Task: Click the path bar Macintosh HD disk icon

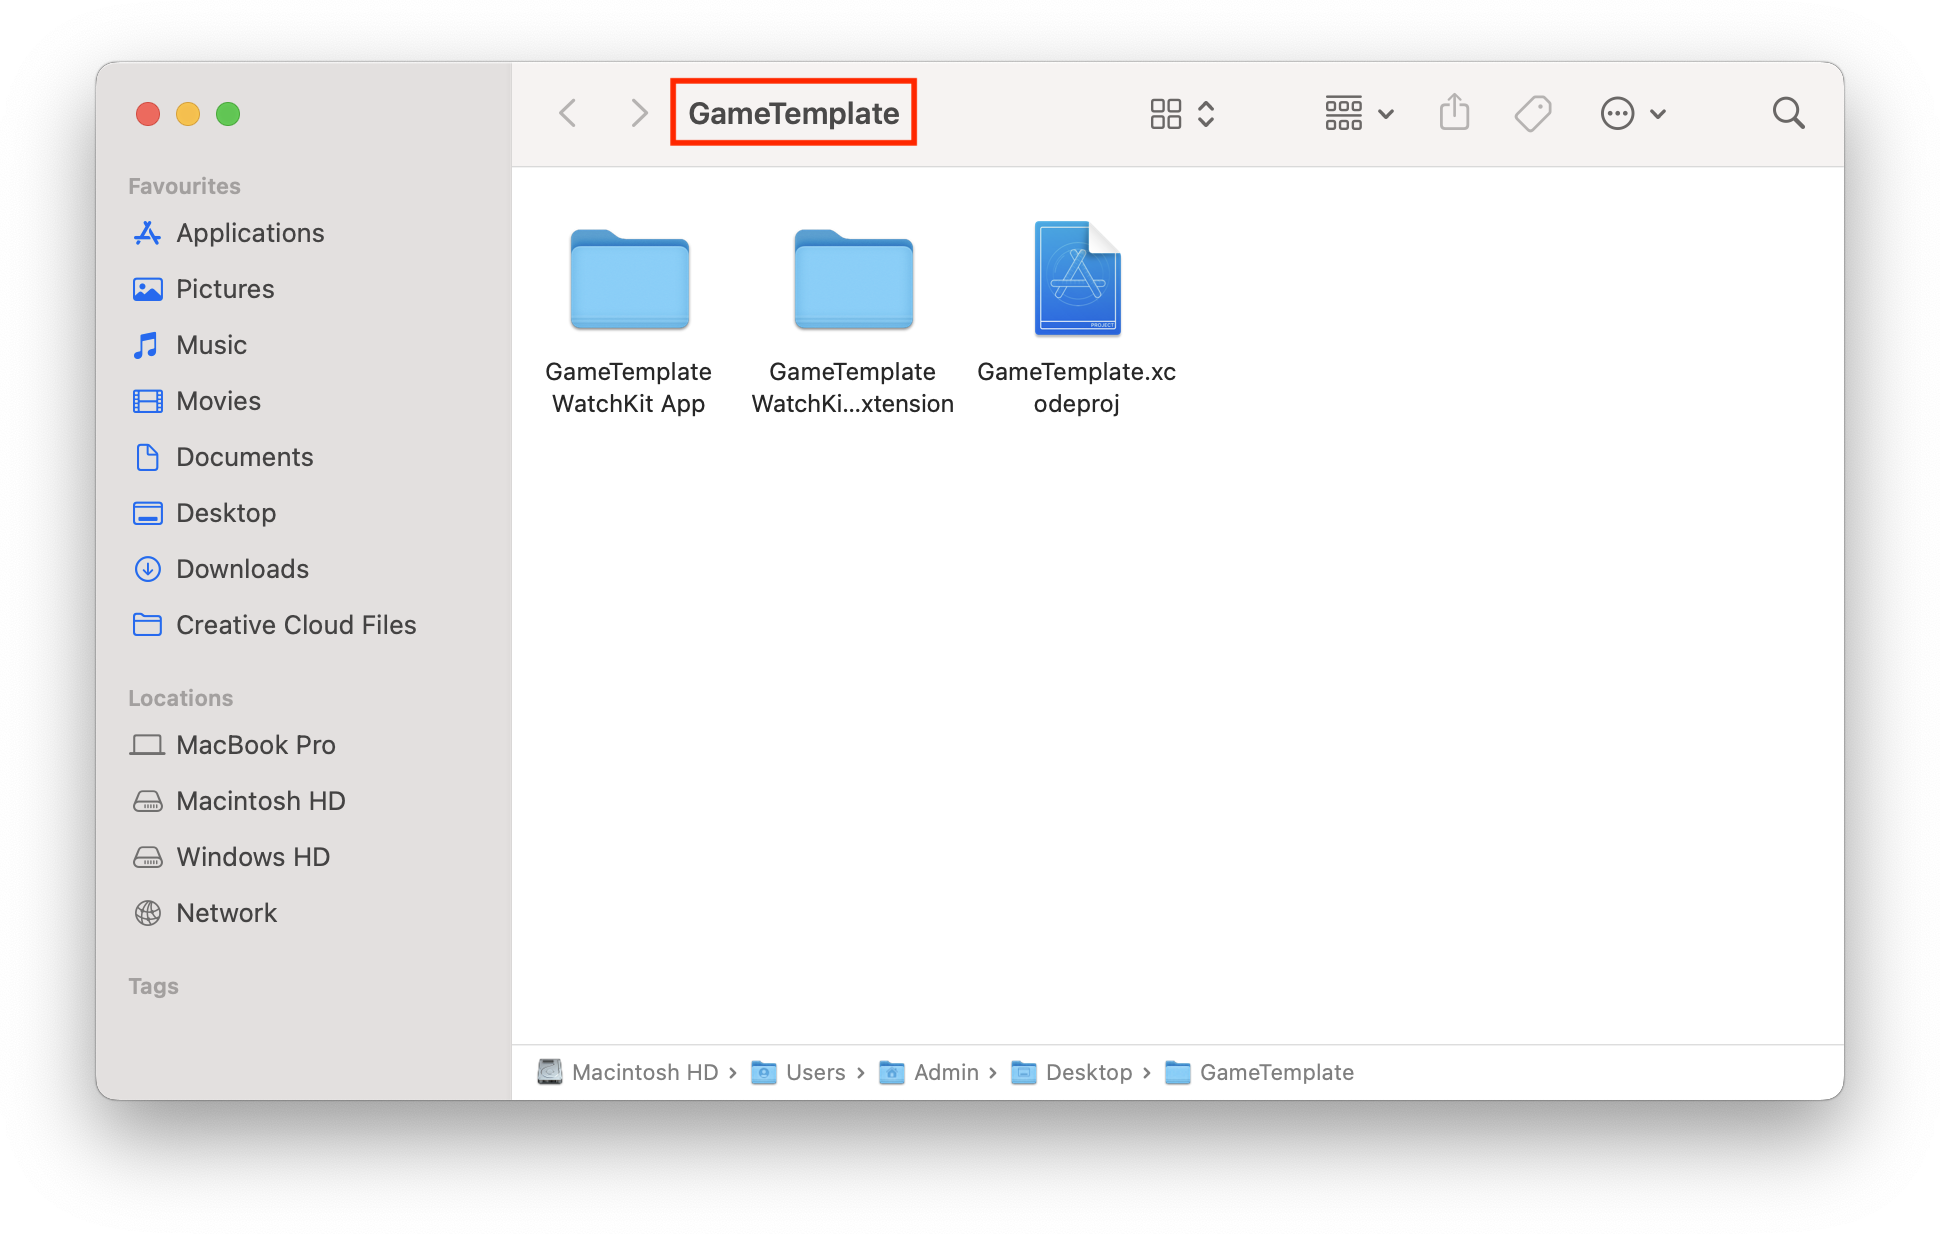Action: 550,1072
